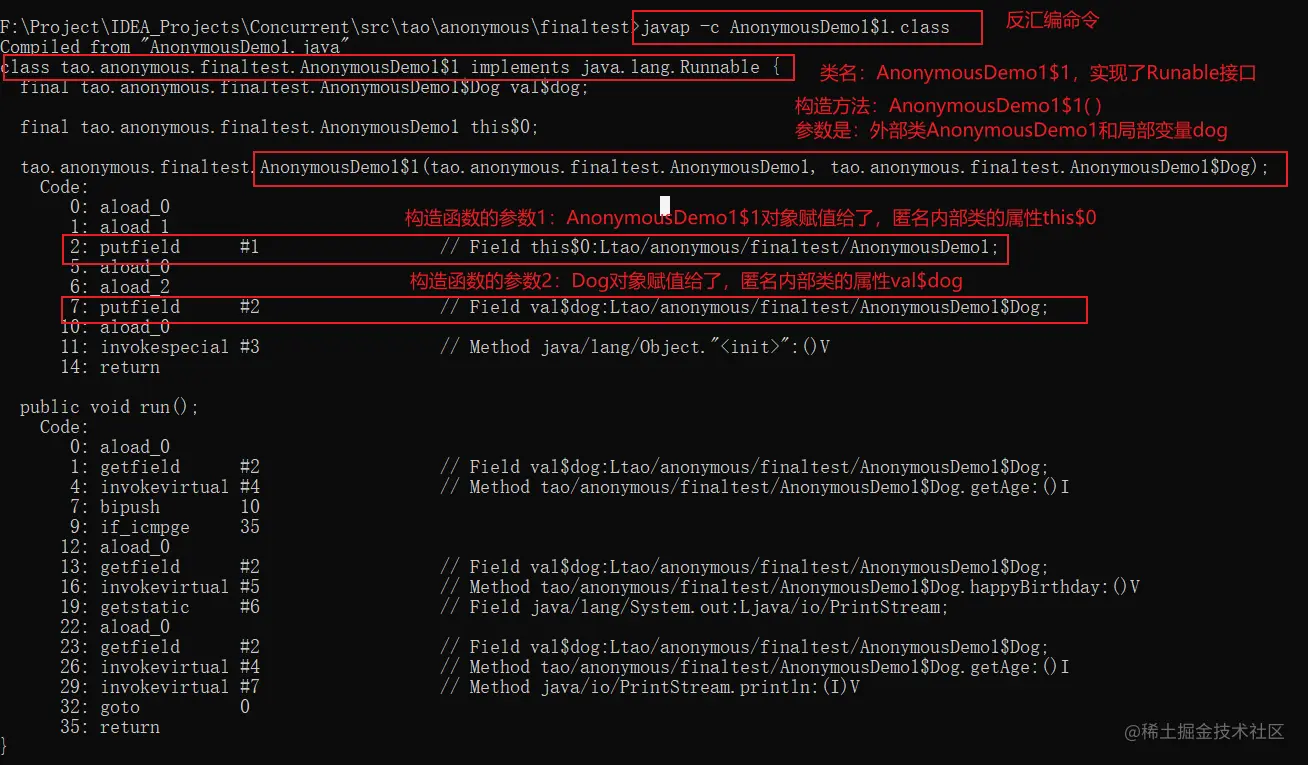The height and width of the screenshot is (765, 1308).
Task: Click the java/lang/System.out field comment
Action: click(695, 607)
